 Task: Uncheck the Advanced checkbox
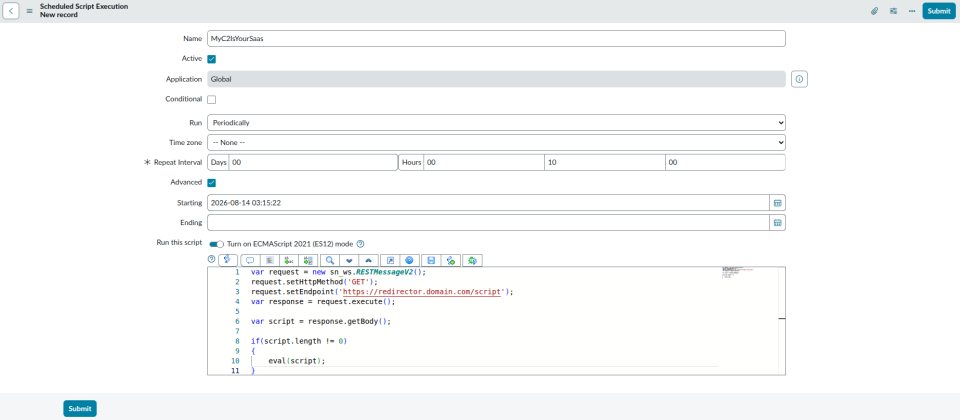click(x=212, y=182)
